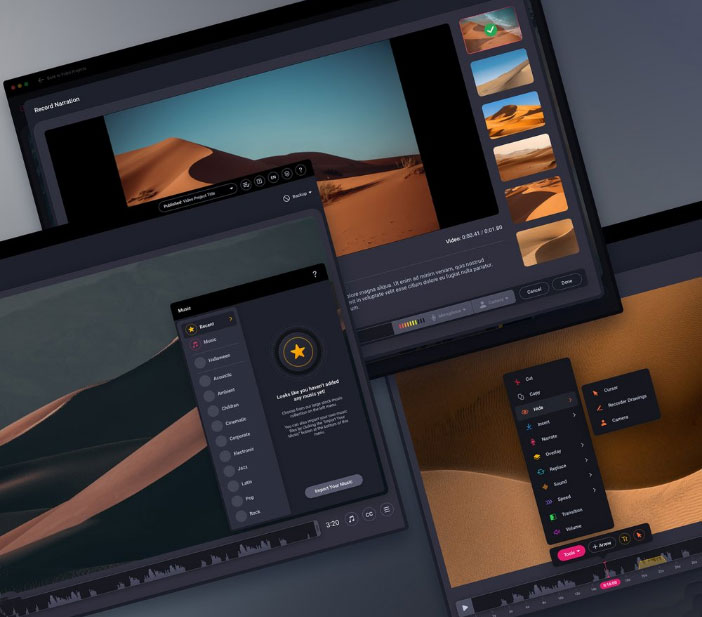Select the Cinematic genre radio circle
702x617 pixels.
click(217, 426)
